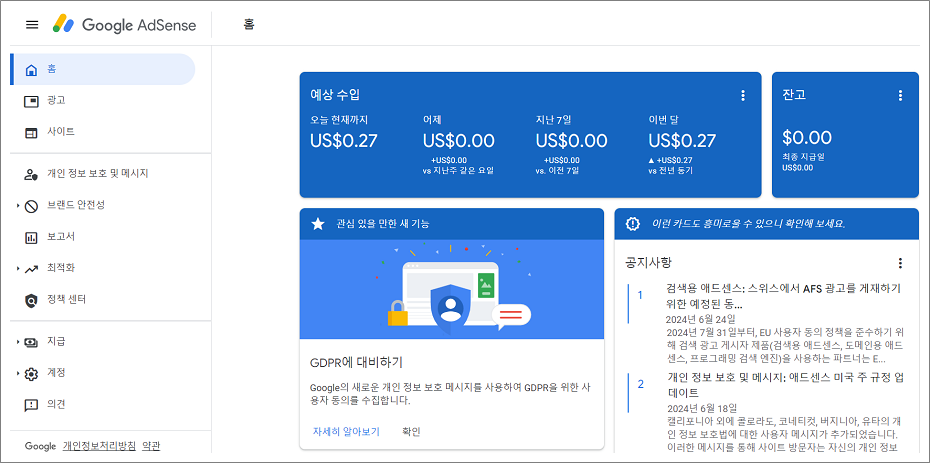Click the 계정 gear icon

[x=31, y=374]
